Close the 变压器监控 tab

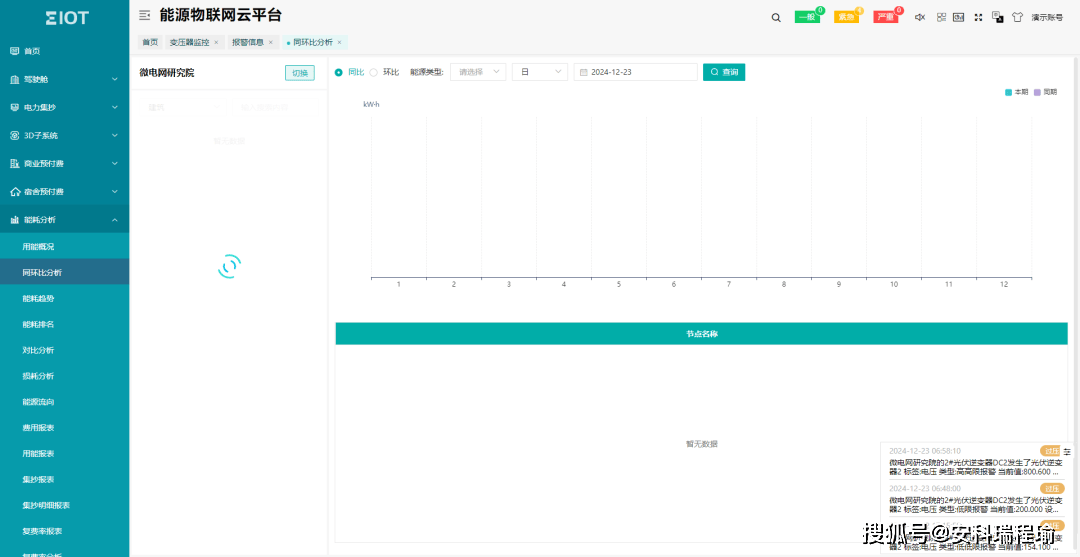coord(216,43)
